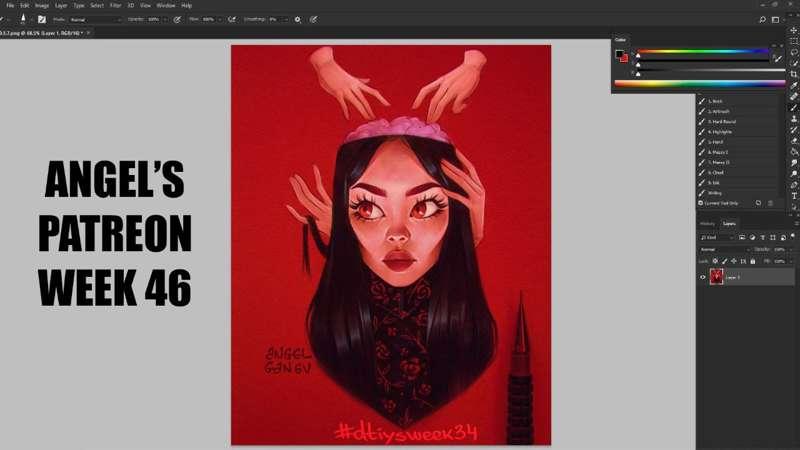Select the Paint Bucket tool
This screenshot has height=450, width=800.
(793, 152)
